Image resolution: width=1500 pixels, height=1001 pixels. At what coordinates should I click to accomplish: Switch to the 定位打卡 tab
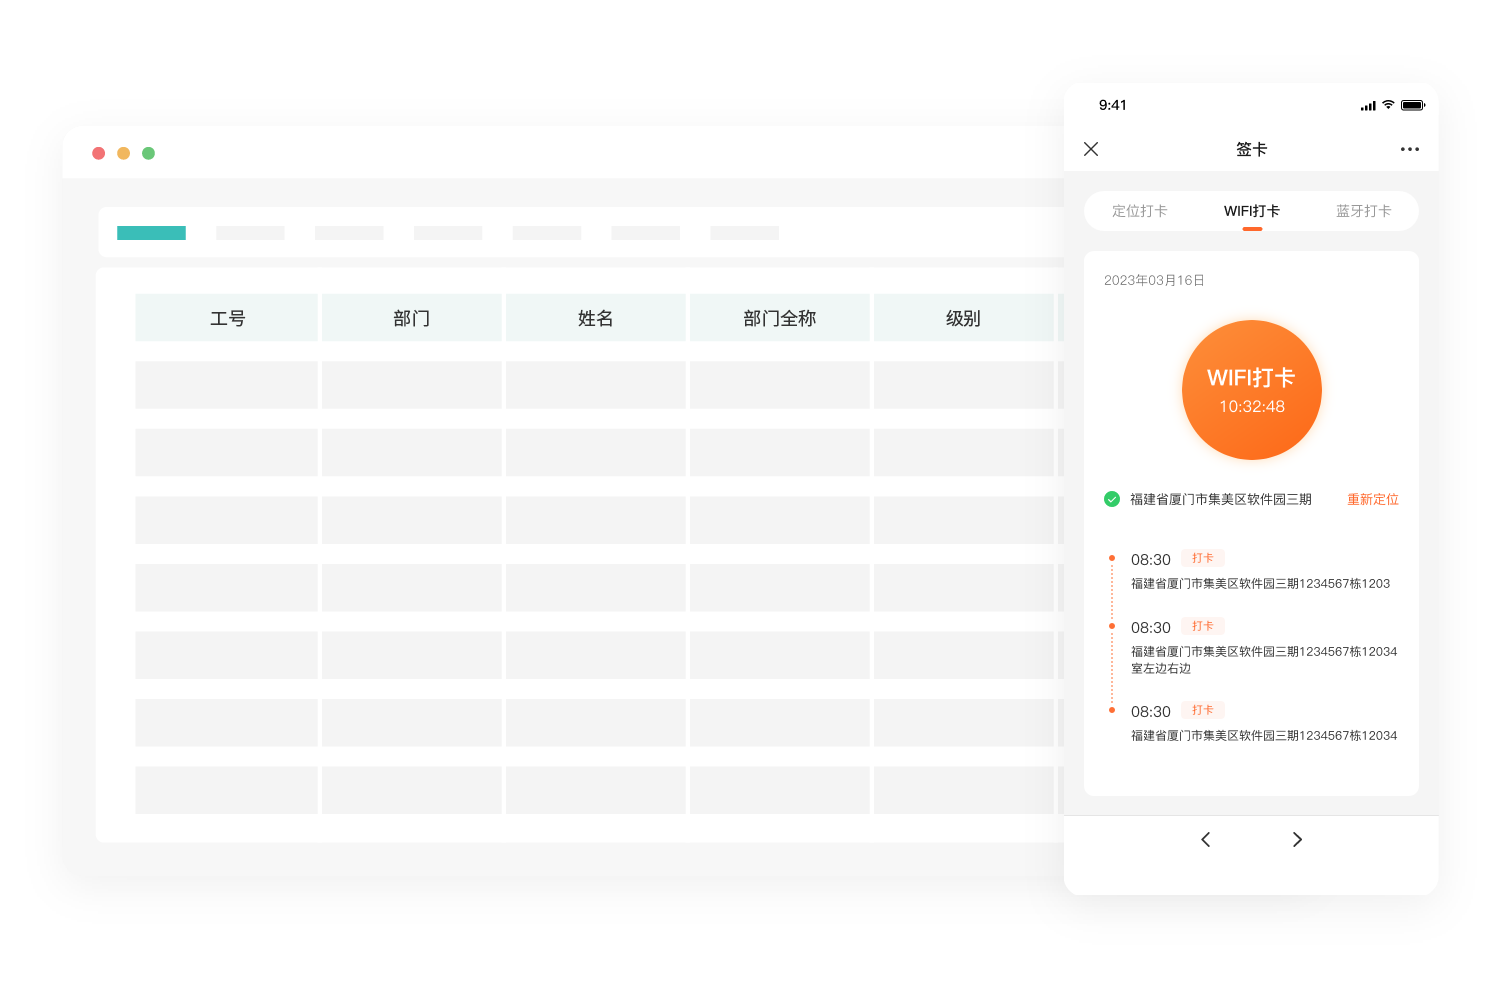(1139, 211)
